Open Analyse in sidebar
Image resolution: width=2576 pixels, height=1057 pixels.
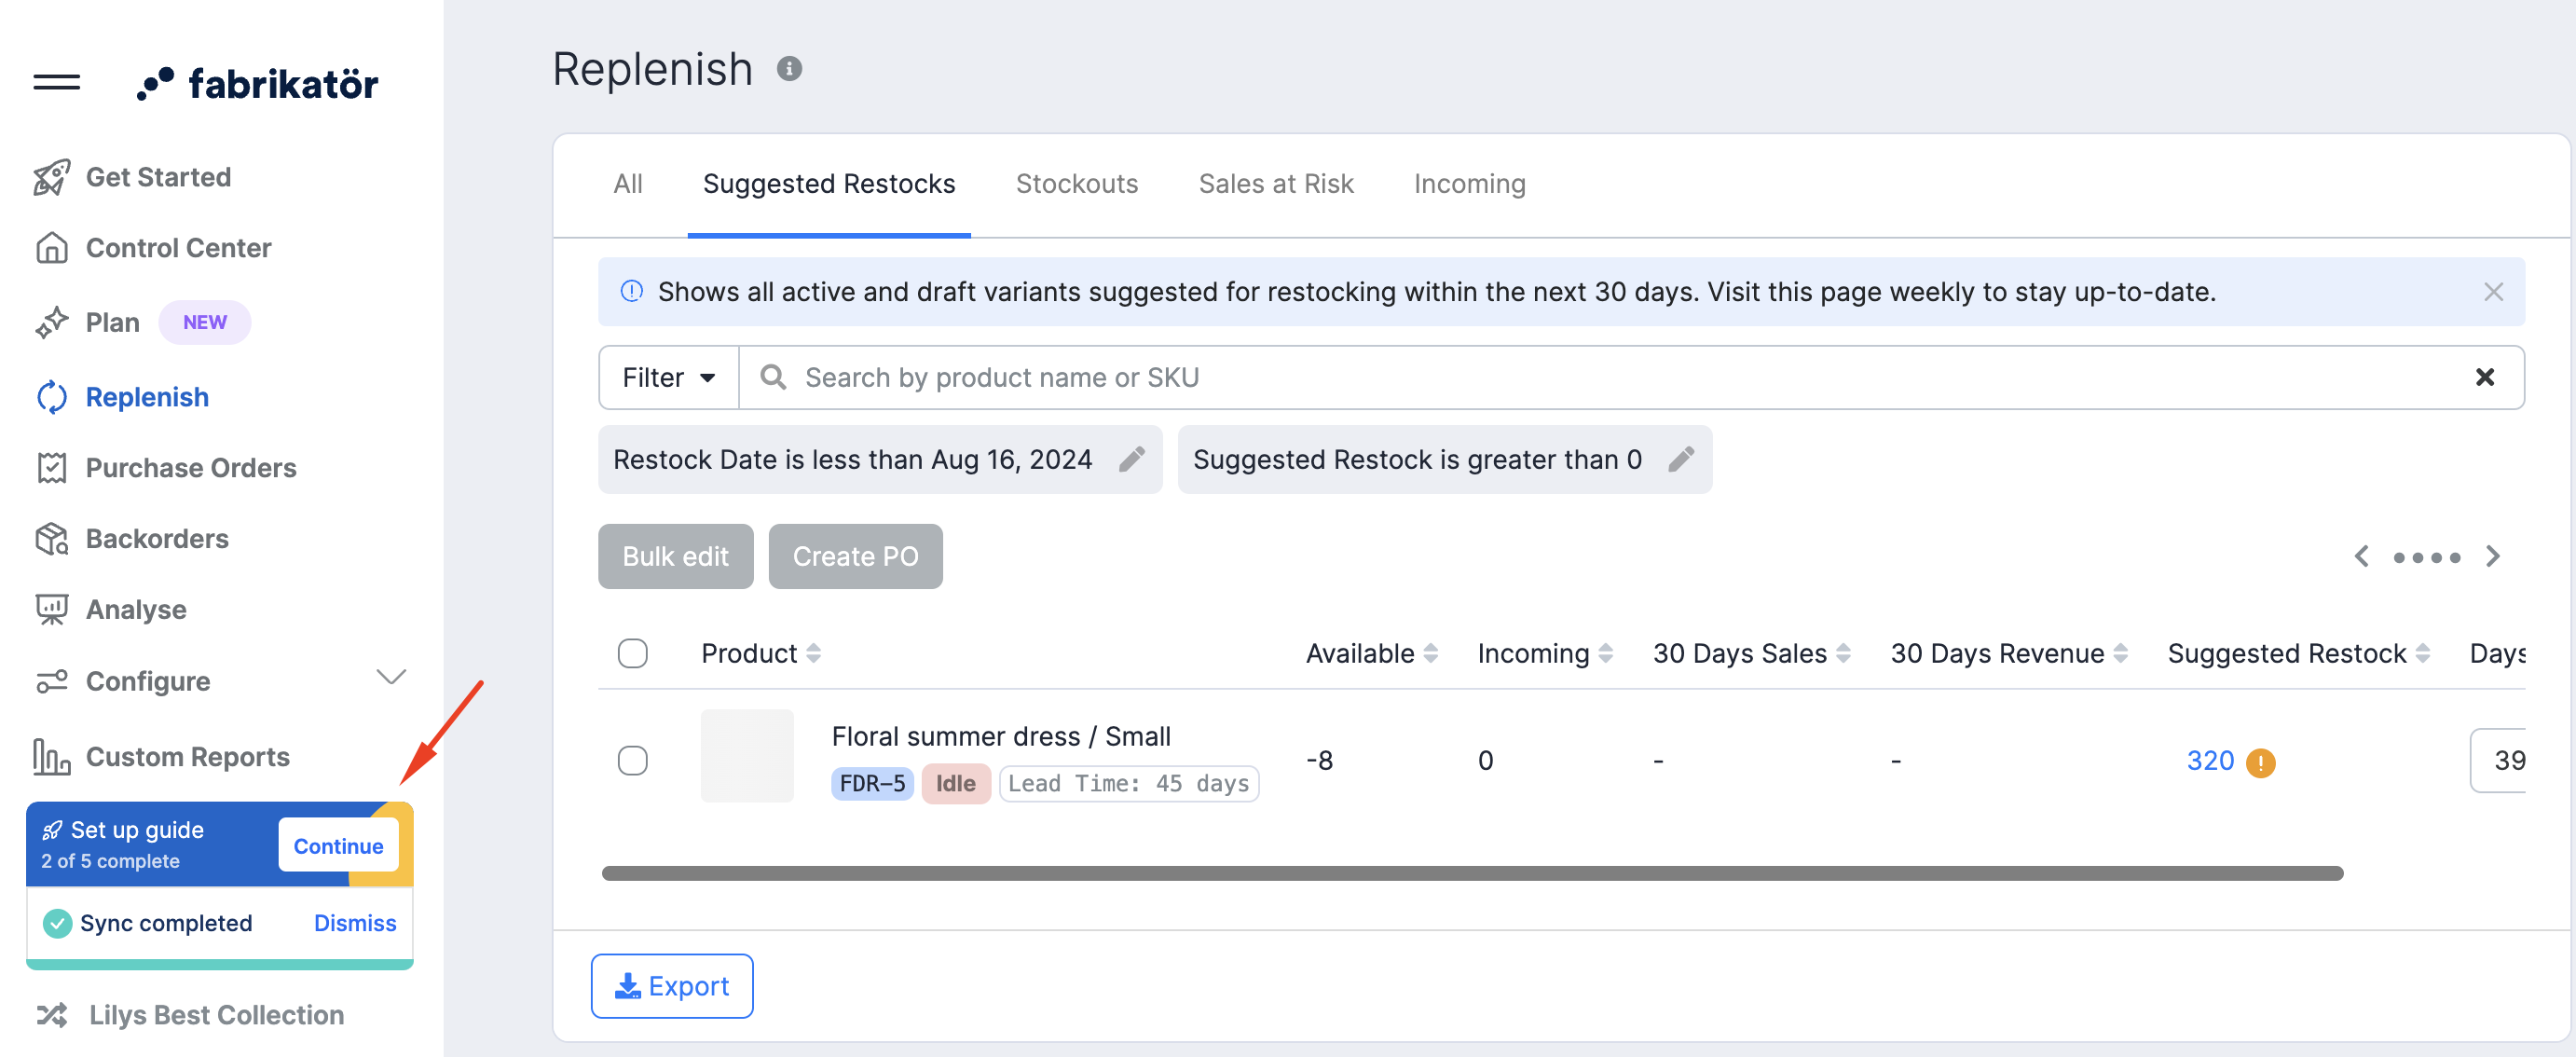(x=136, y=609)
